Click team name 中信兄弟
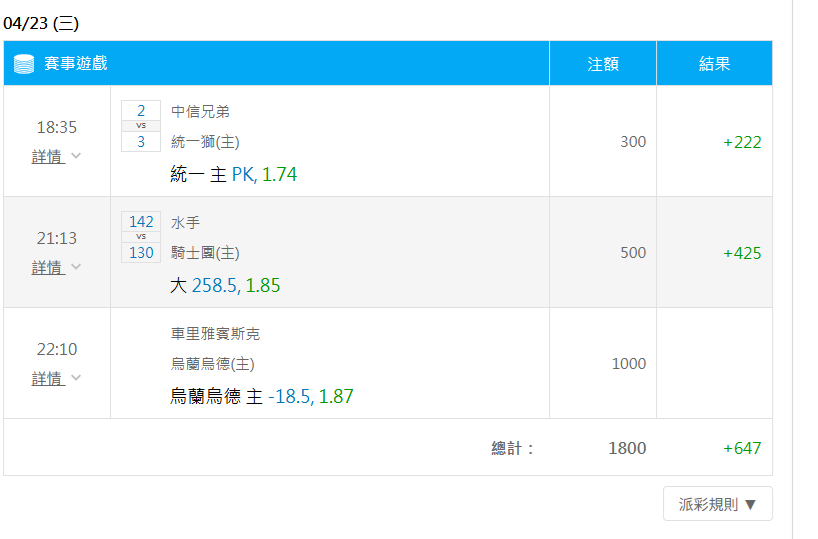The height and width of the screenshot is (539, 818). coord(200,112)
